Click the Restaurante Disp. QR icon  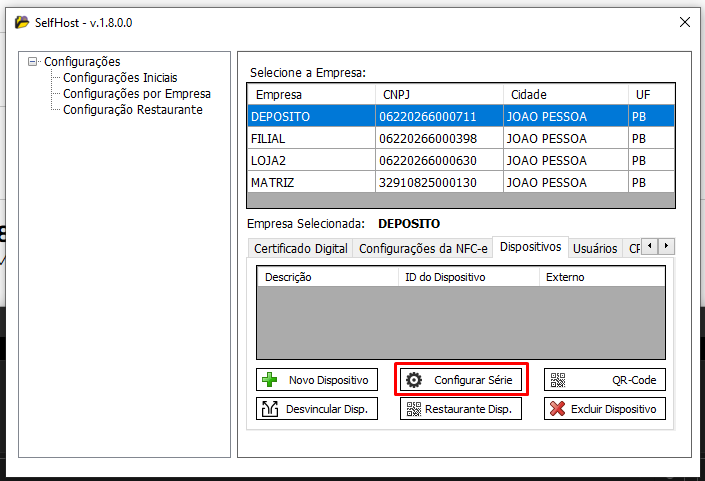pos(413,409)
